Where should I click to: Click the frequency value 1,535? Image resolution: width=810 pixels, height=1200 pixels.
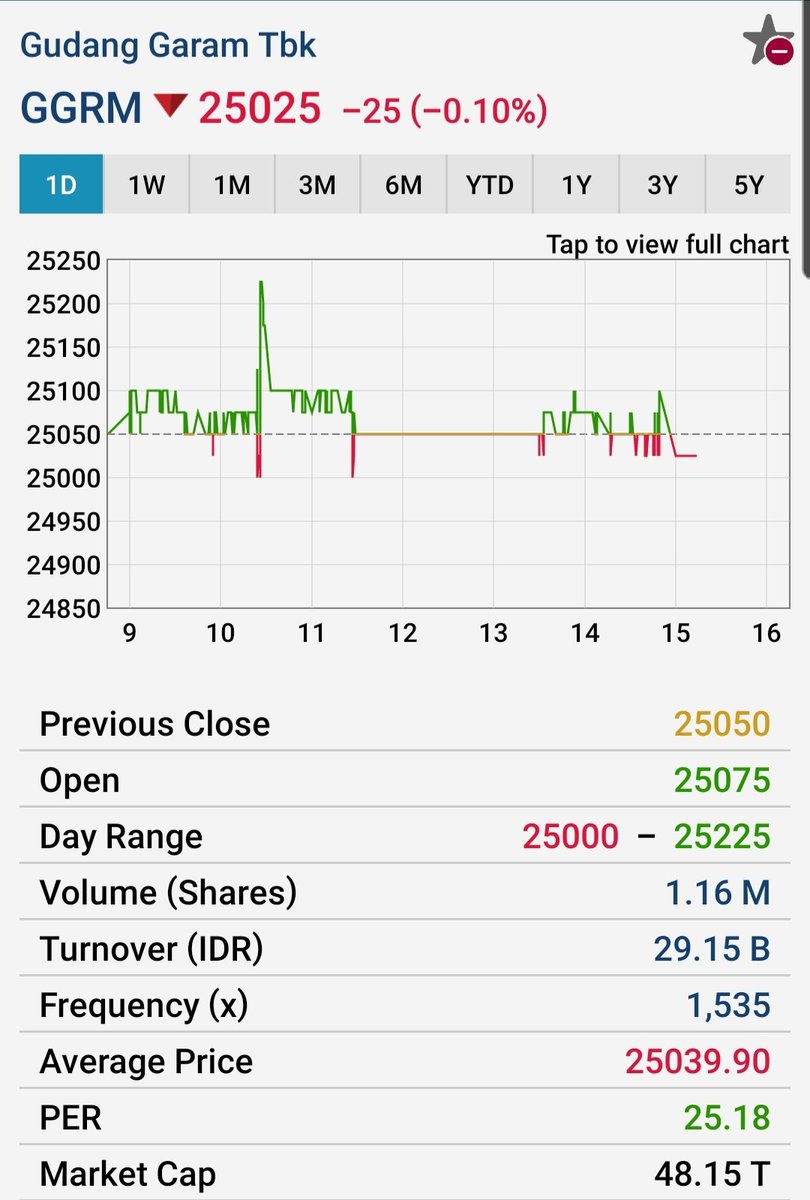point(728,1005)
